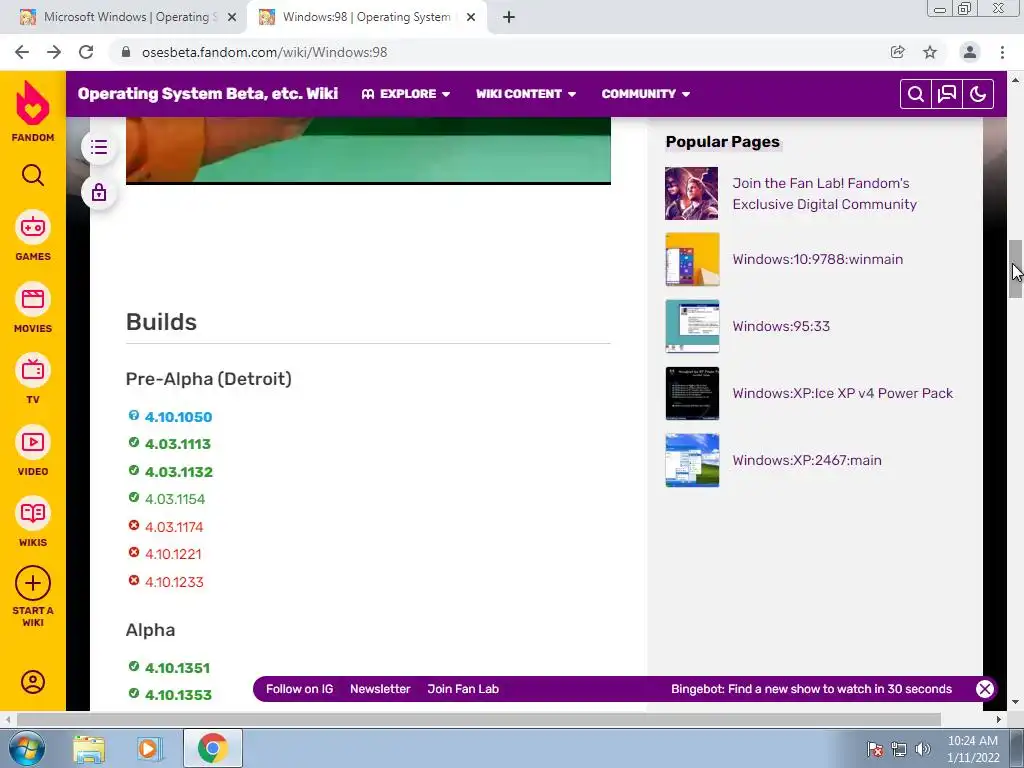The width and height of the screenshot is (1024, 768).
Task: Click the Windows:95:33 thumbnail image
Action: tap(692, 326)
